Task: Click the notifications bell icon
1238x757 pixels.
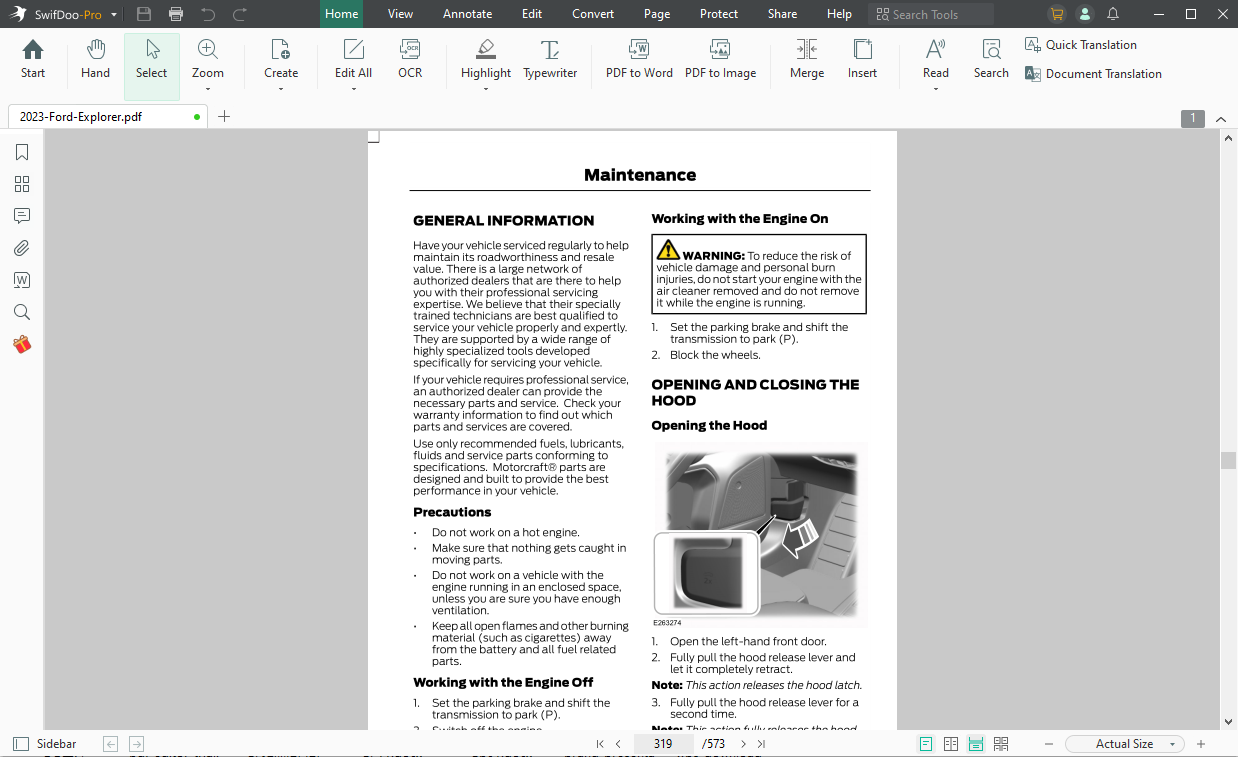Action: [1113, 14]
